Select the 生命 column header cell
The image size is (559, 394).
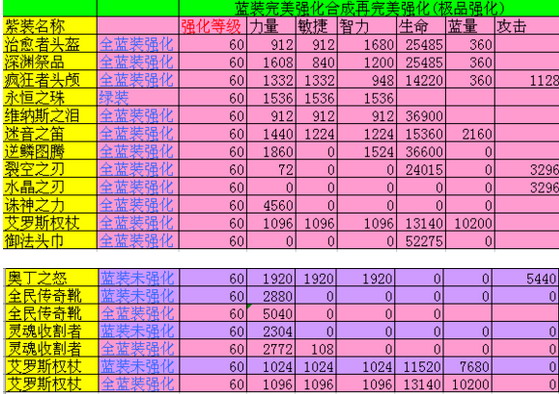point(421,26)
